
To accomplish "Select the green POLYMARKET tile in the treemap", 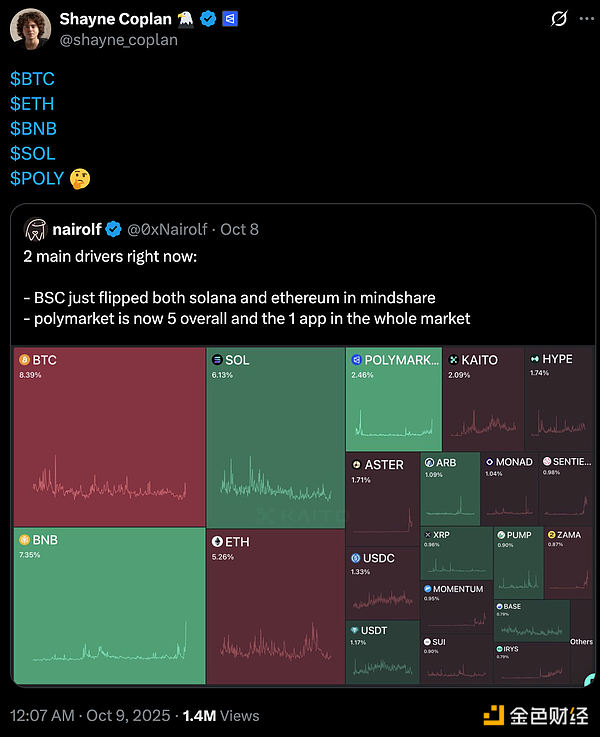I will [393, 400].
